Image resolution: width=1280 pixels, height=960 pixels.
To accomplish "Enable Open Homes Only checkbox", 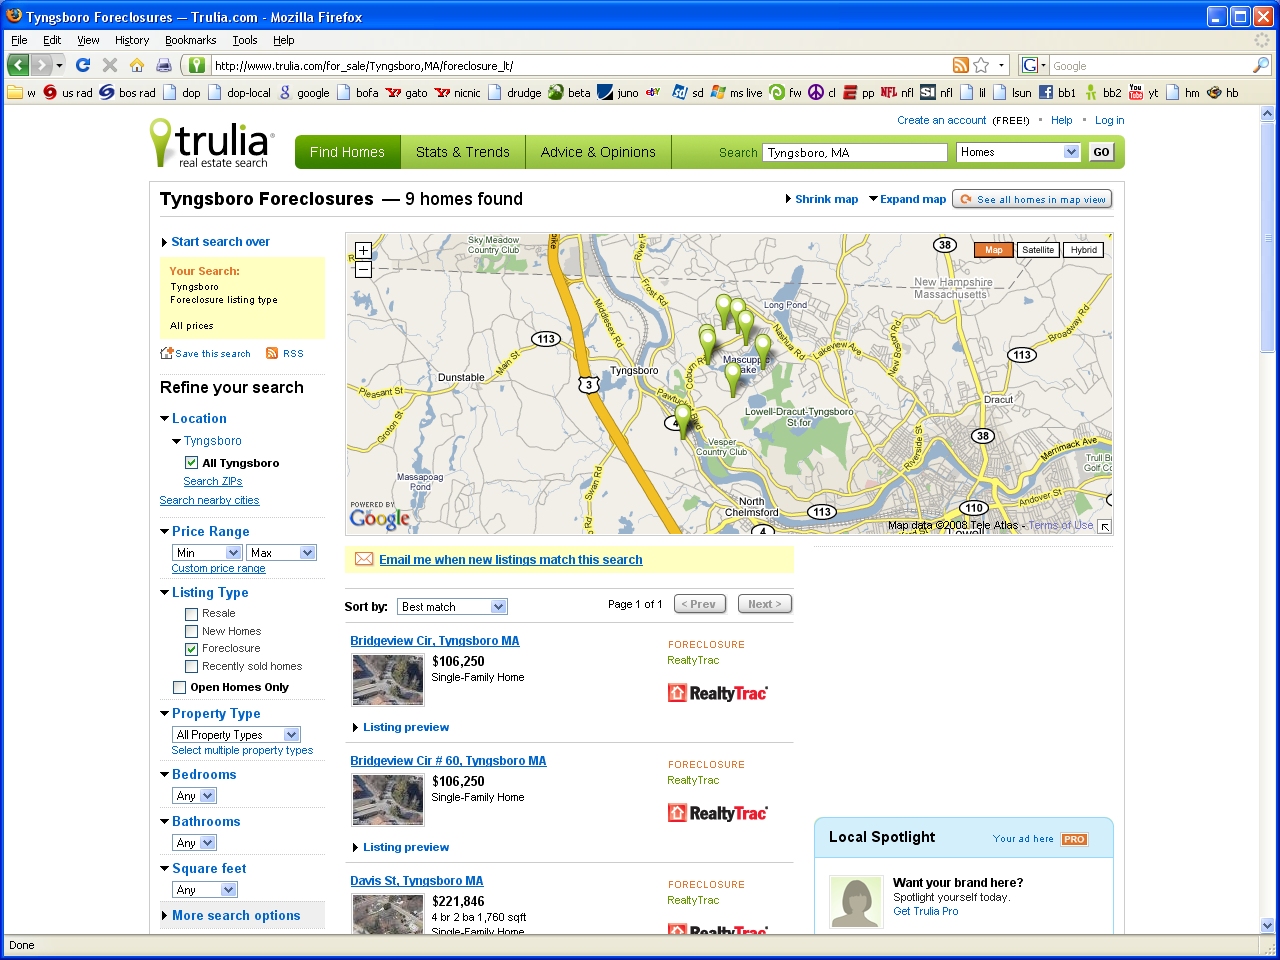I will pyautogui.click(x=179, y=688).
